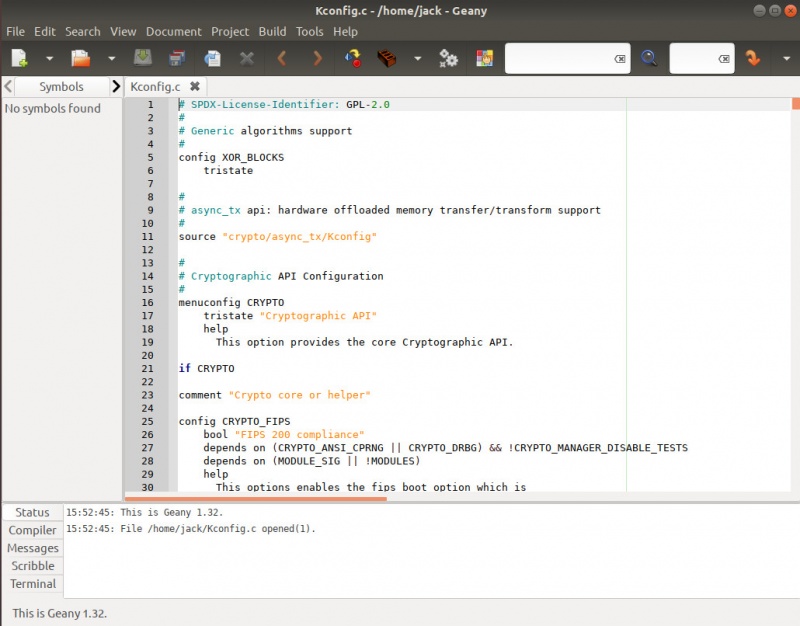This screenshot has height=626, width=800.
Task: Save the current file
Action: pyautogui.click(x=143, y=58)
